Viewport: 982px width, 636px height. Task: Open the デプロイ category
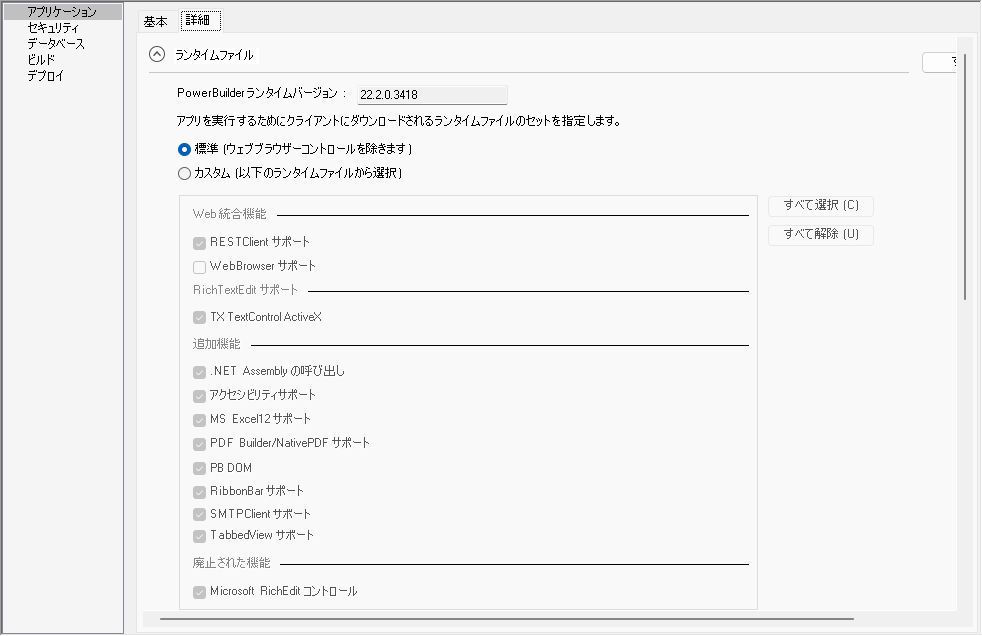click(x=45, y=76)
